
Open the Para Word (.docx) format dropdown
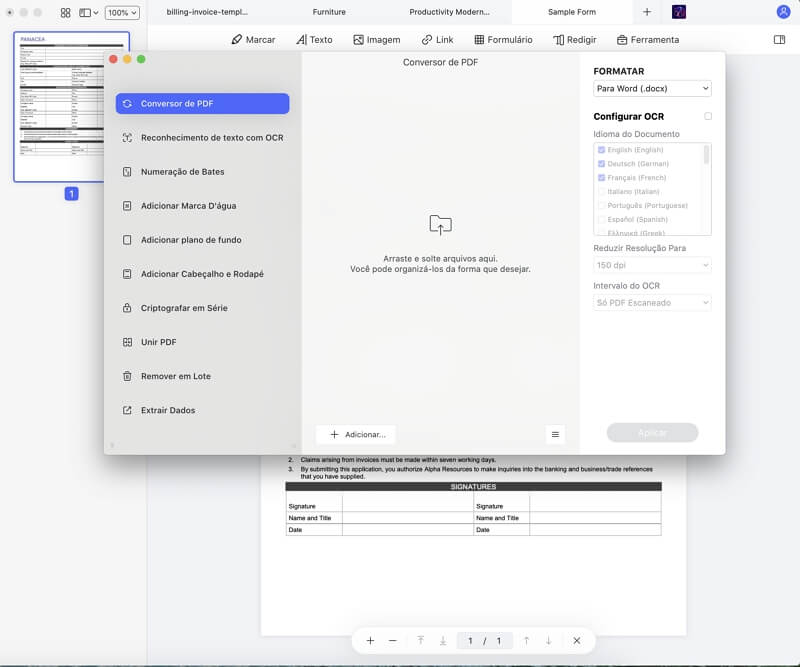(x=652, y=87)
